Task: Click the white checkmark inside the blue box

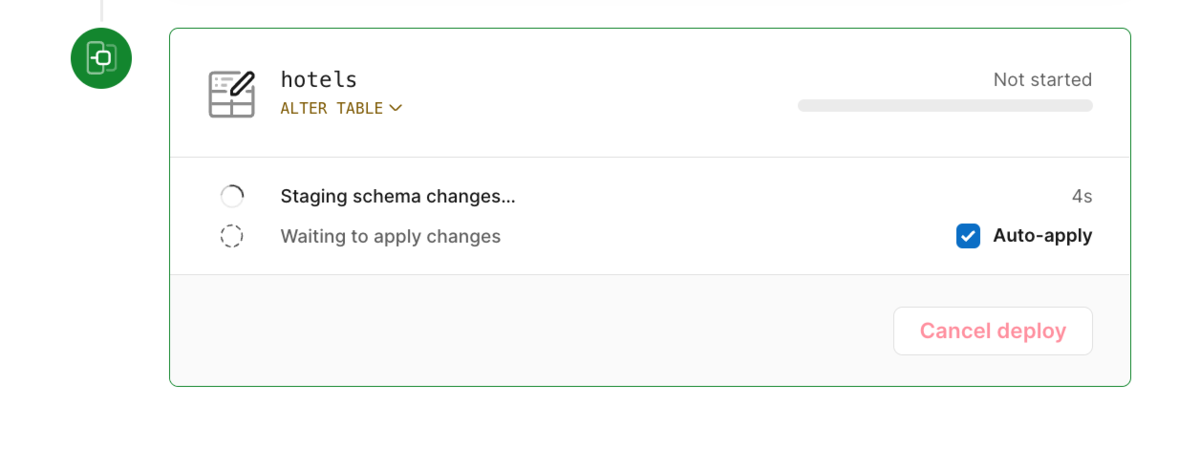Action: click(967, 236)
